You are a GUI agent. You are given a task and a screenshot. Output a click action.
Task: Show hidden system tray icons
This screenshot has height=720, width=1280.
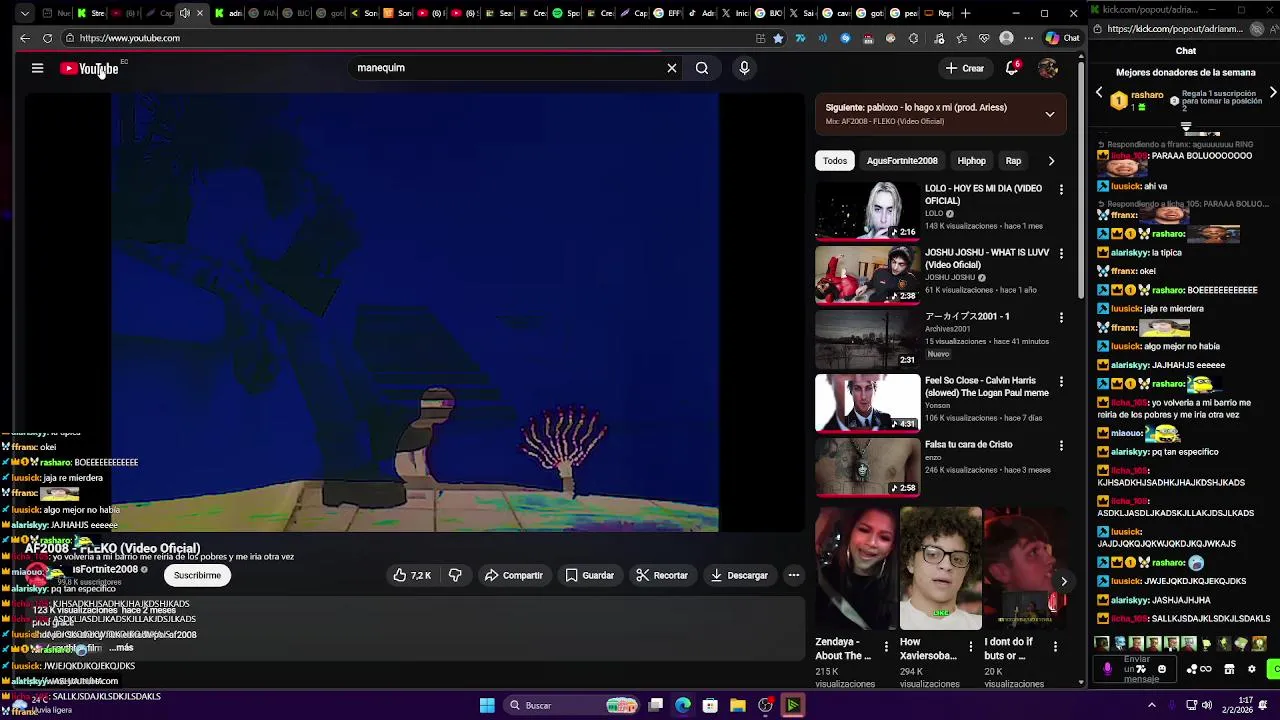(x=1151, y=705)
